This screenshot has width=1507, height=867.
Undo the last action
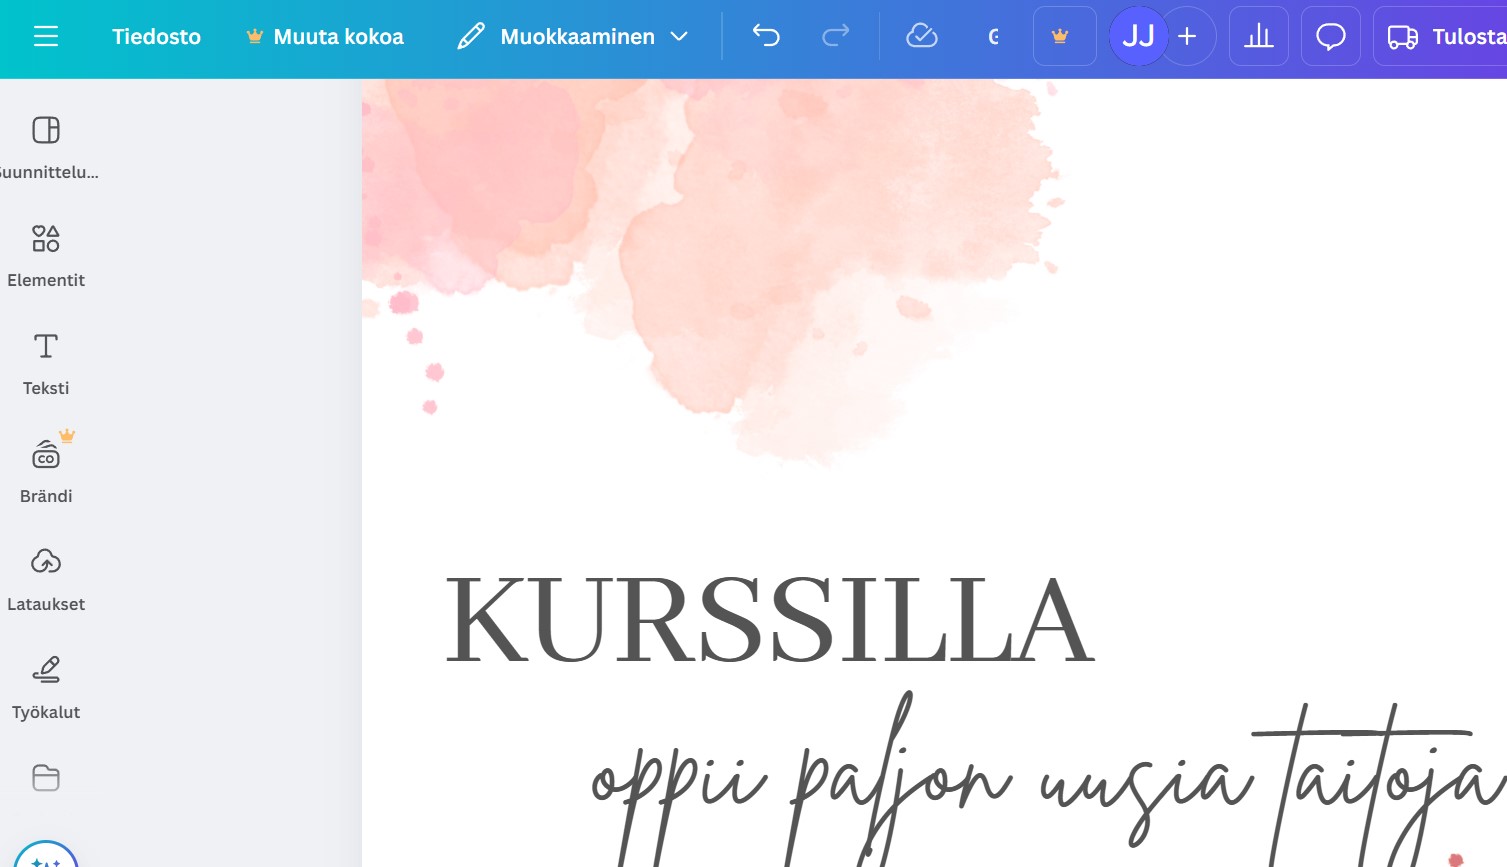pos(766,37)
